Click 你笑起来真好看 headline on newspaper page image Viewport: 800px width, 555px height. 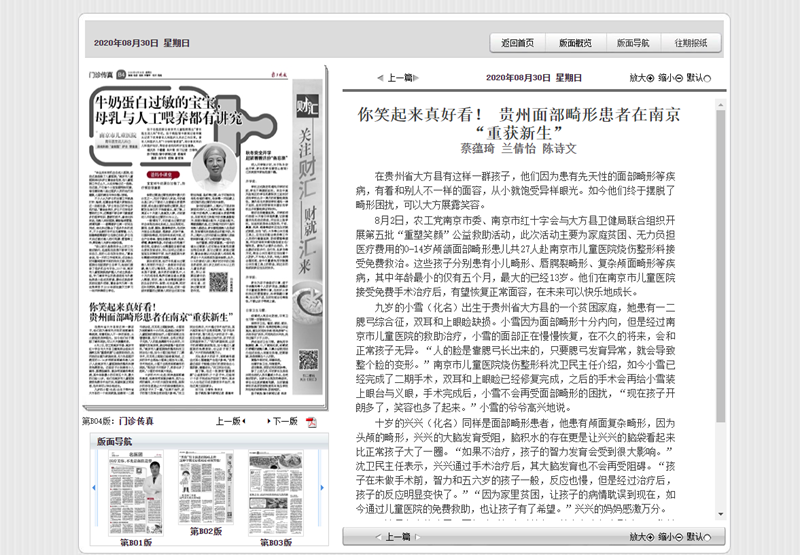pos(161,312)
